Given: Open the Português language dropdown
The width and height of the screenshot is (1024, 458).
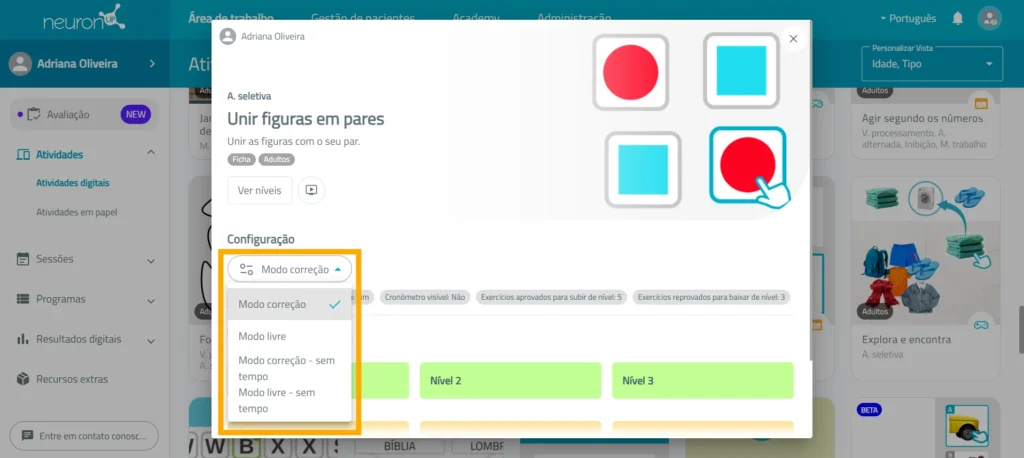Looking at the screenshot, I should [908, 18].
